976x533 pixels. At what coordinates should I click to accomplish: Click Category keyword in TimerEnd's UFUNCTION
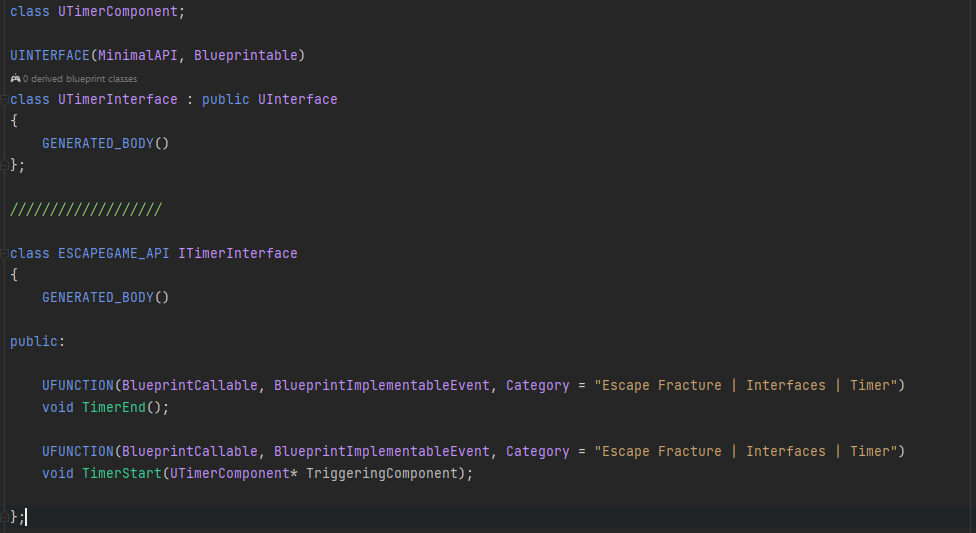point(538,385)
